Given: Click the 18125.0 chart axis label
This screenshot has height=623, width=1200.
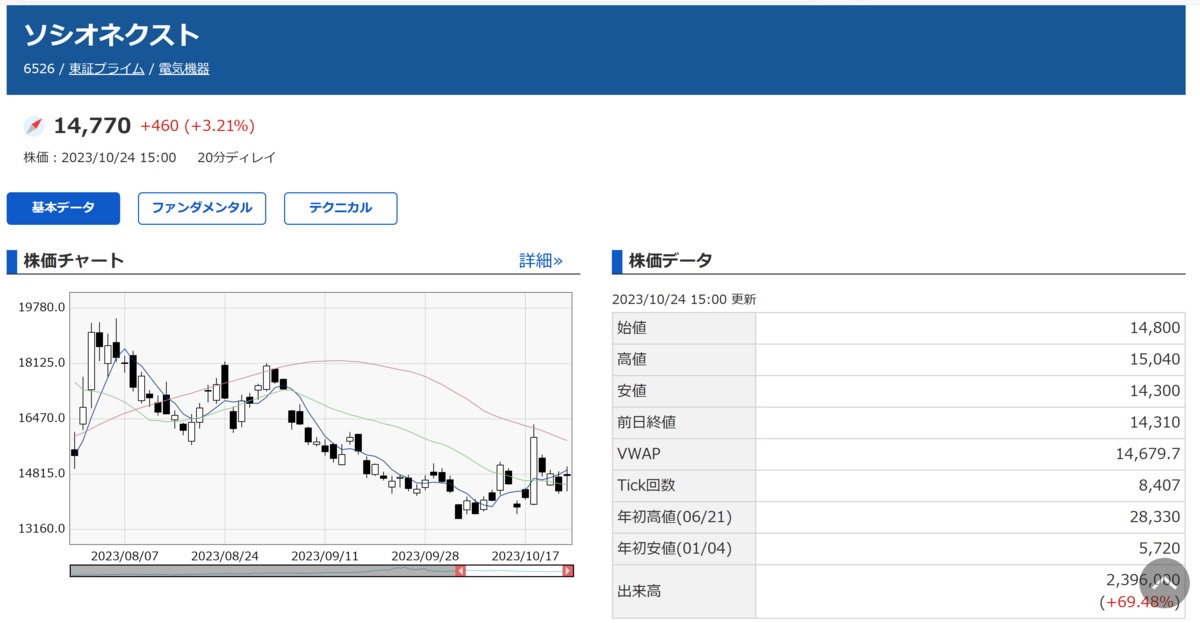Looking at the screenshot, I should pos(42,362).
